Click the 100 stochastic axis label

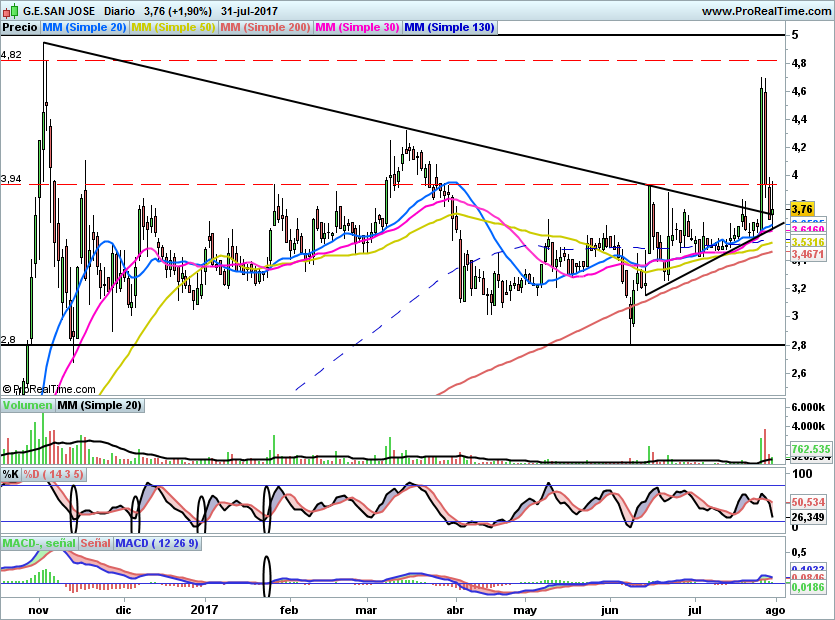(x=803, y=474)
